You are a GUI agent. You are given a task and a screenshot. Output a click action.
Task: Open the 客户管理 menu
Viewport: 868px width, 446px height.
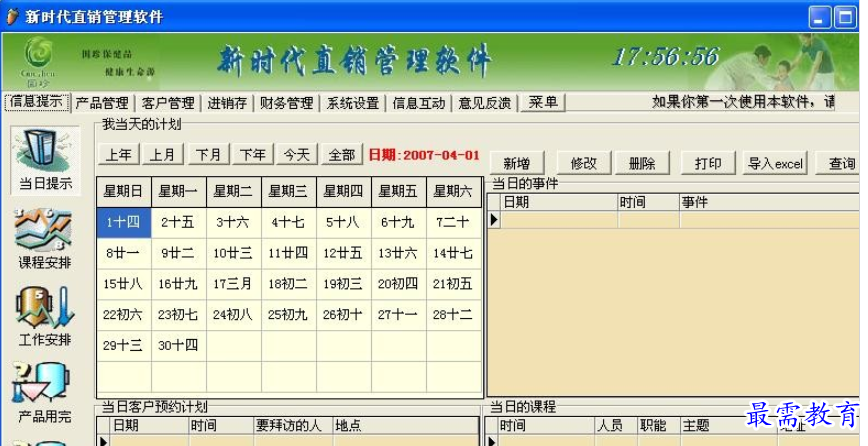168,103
